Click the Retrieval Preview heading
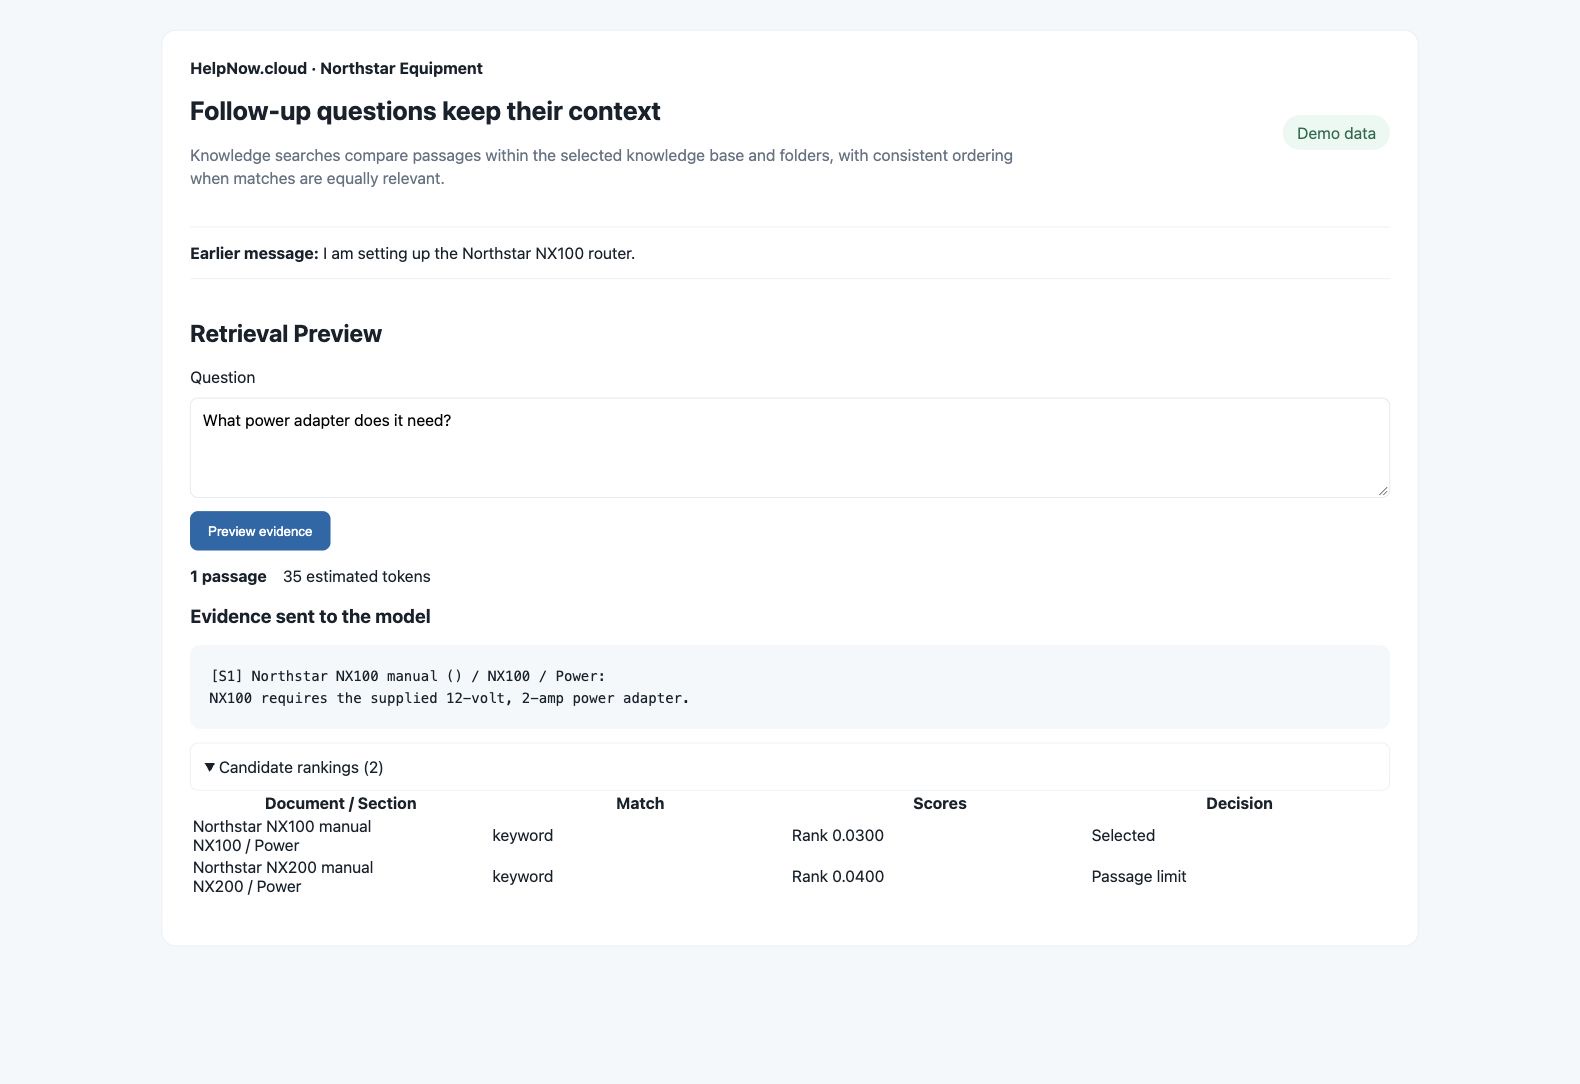The width and height of the screenshot is (1580, 1084). [x=286, y=334]
